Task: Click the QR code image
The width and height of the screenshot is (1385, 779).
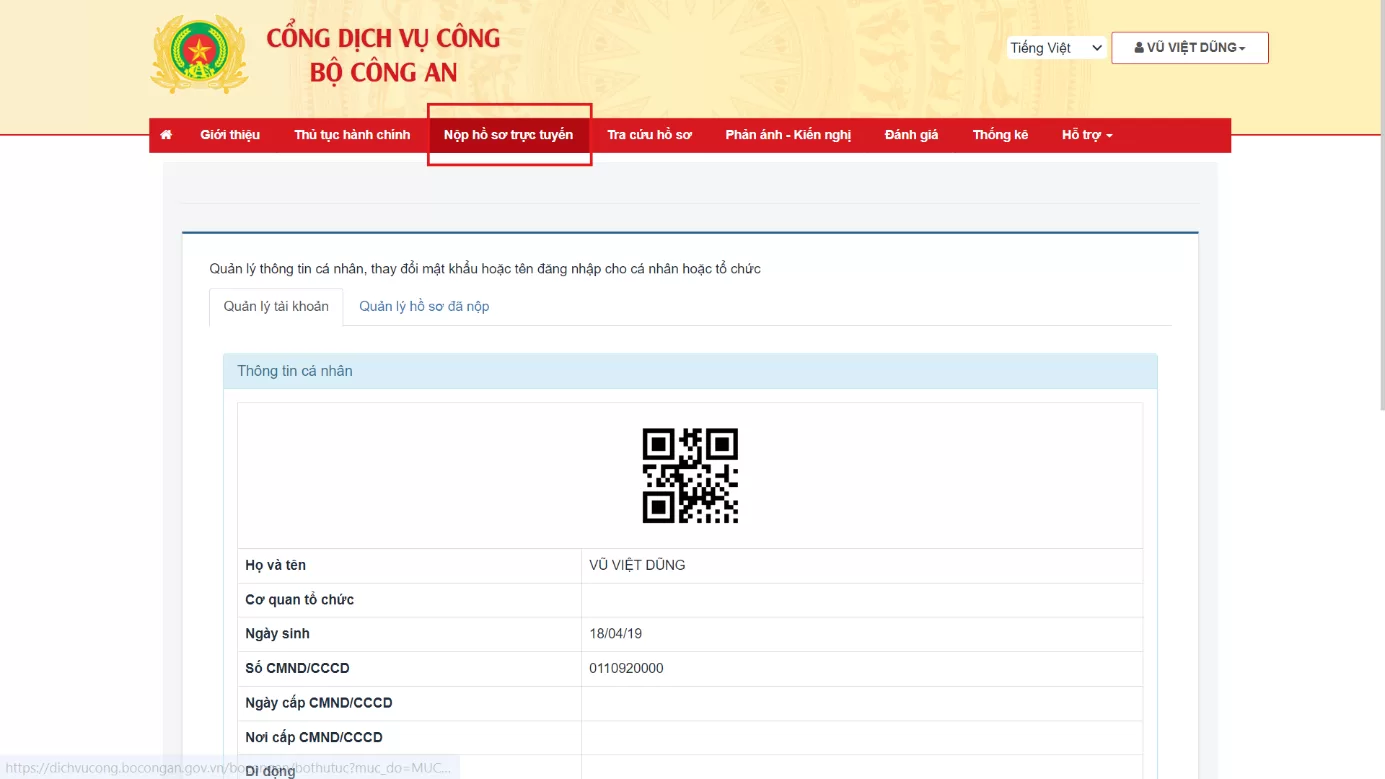Action: pyautogui.click(x=690, y=476)
